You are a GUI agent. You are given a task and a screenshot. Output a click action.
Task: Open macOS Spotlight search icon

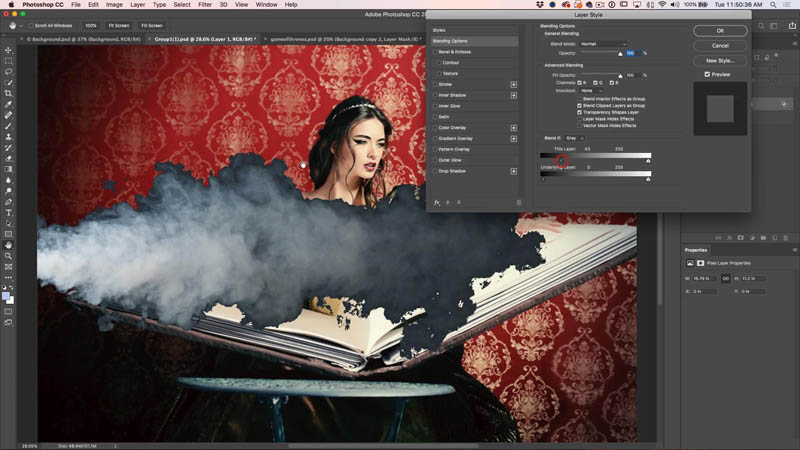[x=773, y=5]
